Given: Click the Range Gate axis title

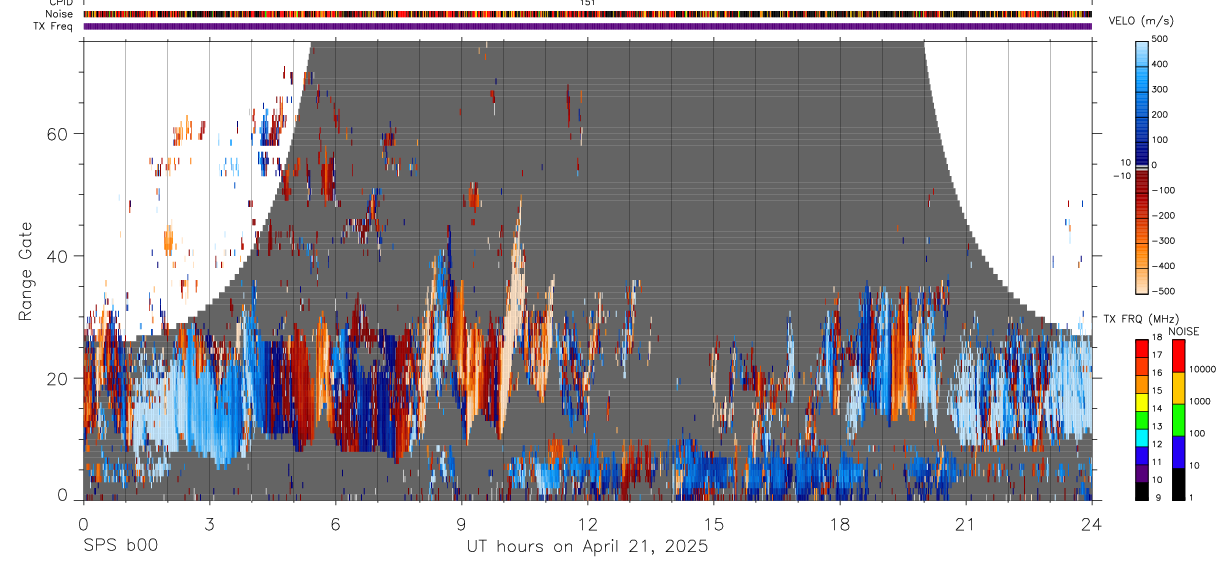Looking at the screenshot, I should [26, 271].
